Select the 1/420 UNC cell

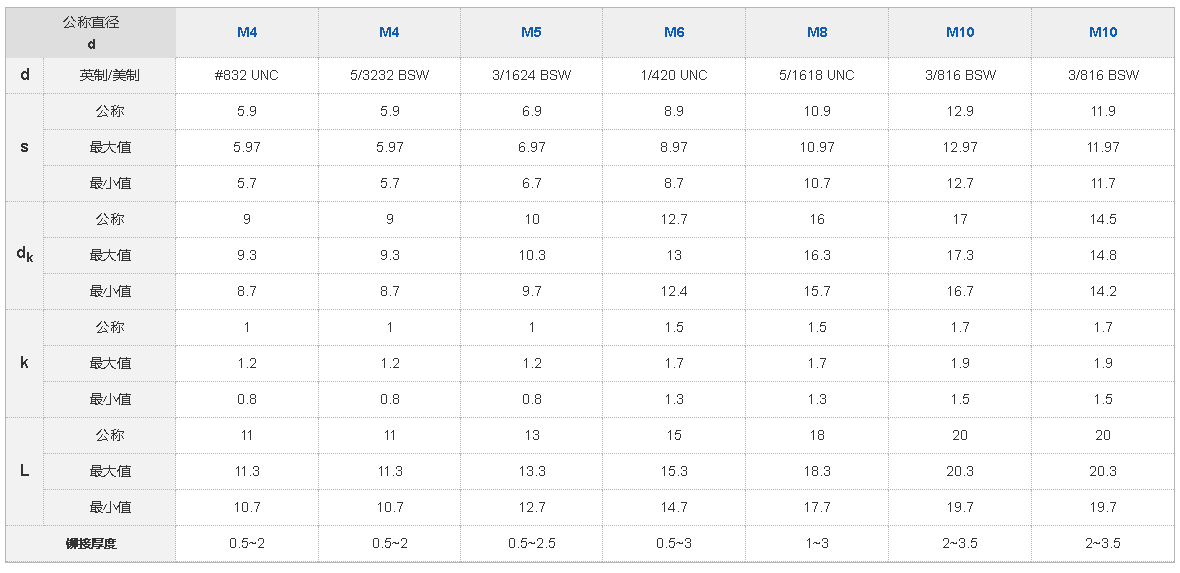pyautogui.click(x=674, y=75)
